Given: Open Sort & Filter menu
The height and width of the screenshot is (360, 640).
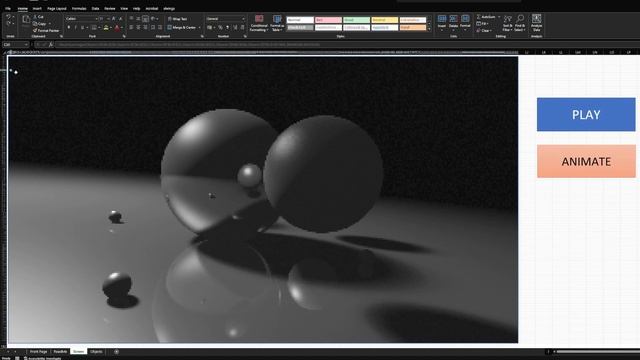Looking at the screenshot, I should tap(507, 23).
